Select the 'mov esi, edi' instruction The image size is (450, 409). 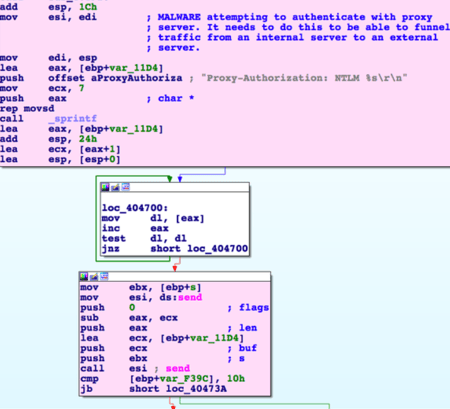click(49, 17)
